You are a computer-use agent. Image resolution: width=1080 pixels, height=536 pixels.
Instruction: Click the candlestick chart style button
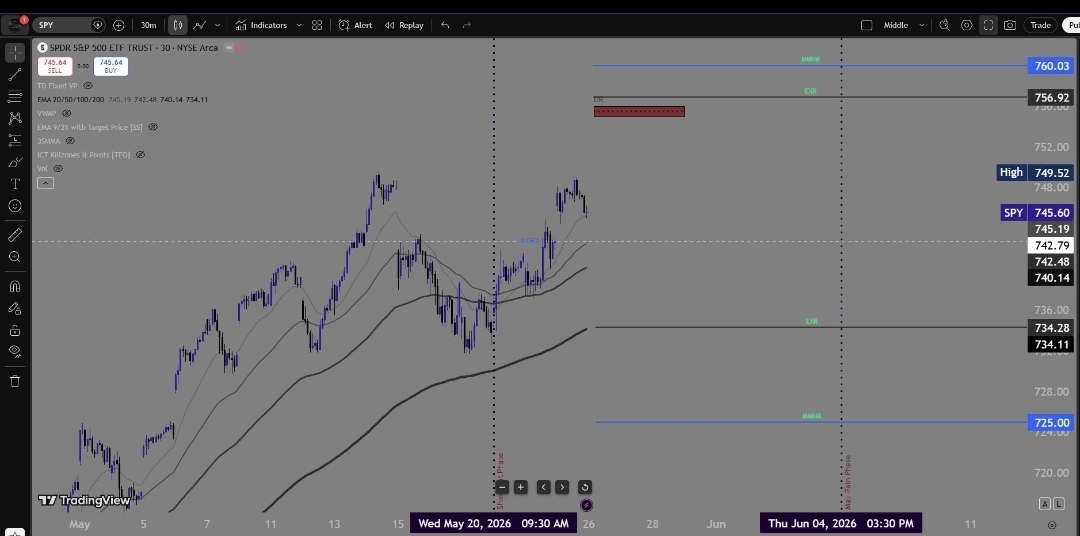click(178, 25)
